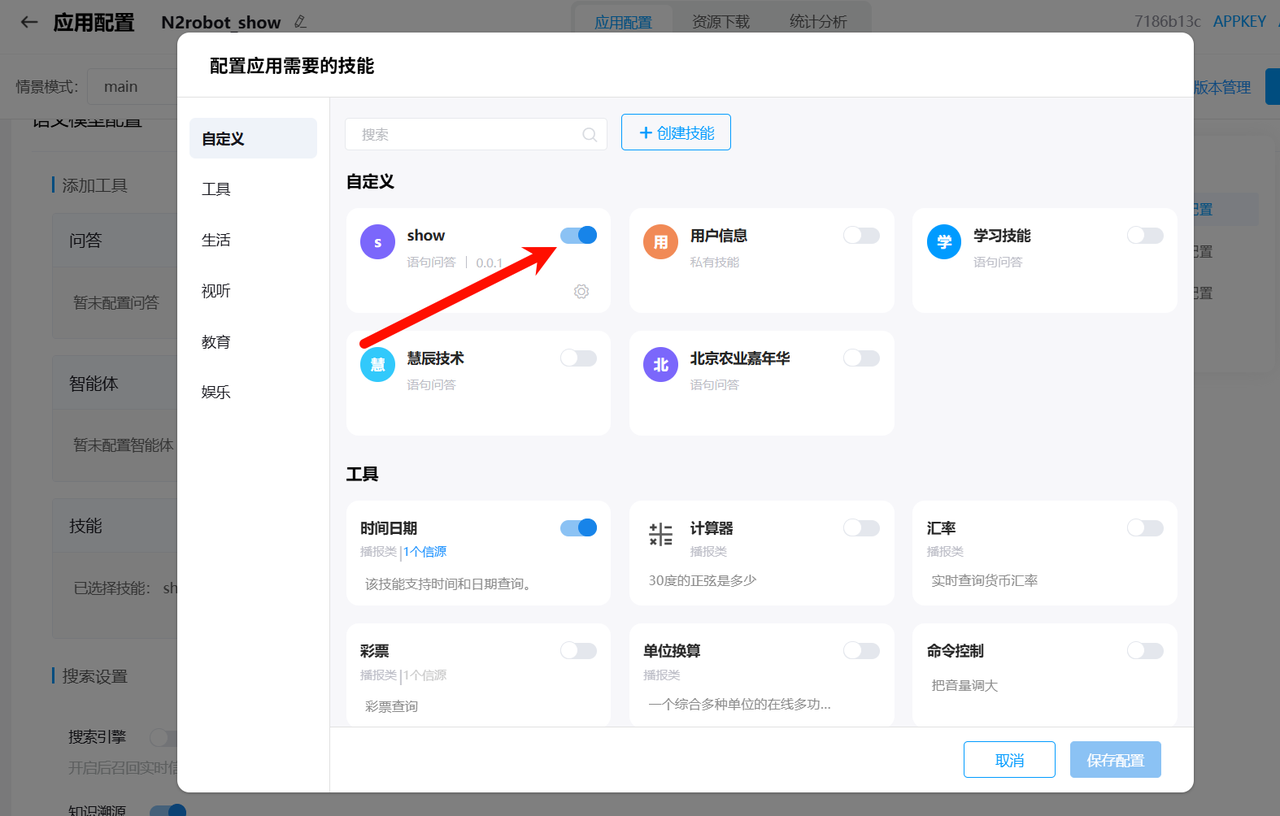The width and height of the screenshot is (1280, 816).
Task: Click the 1个信源 link under 时间日期
Action: coord(425,552)
